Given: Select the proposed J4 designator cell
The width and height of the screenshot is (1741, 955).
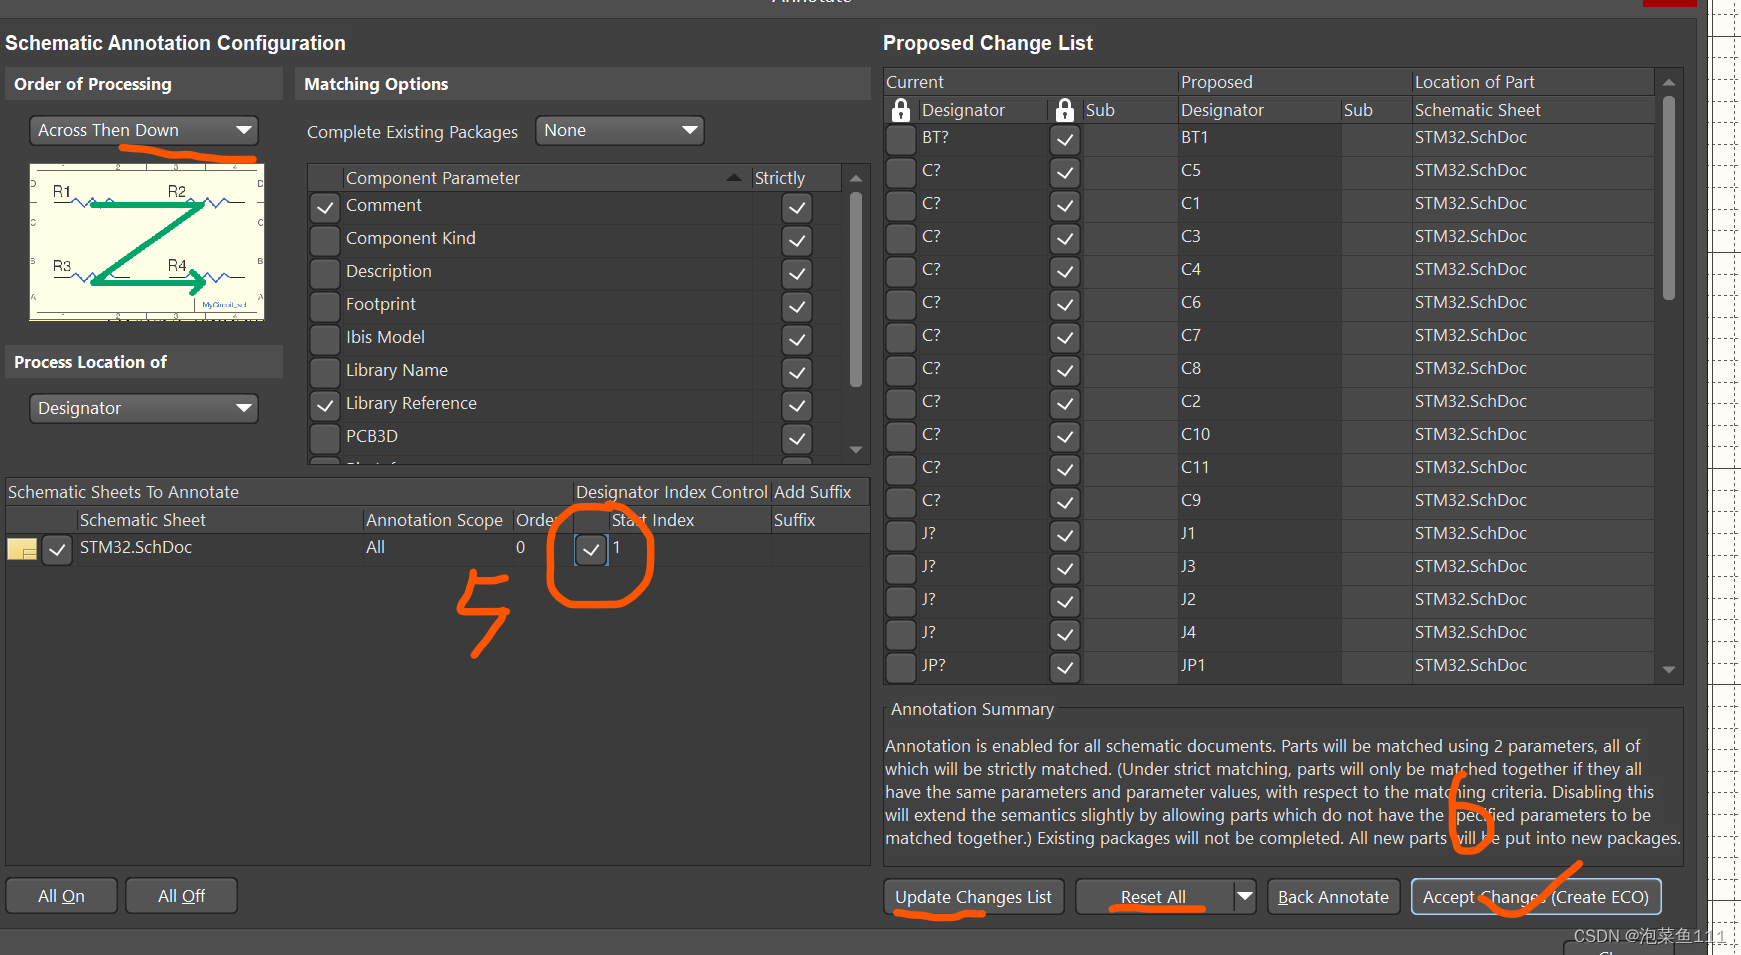Looking at the screenshot, I should 1259,633.
